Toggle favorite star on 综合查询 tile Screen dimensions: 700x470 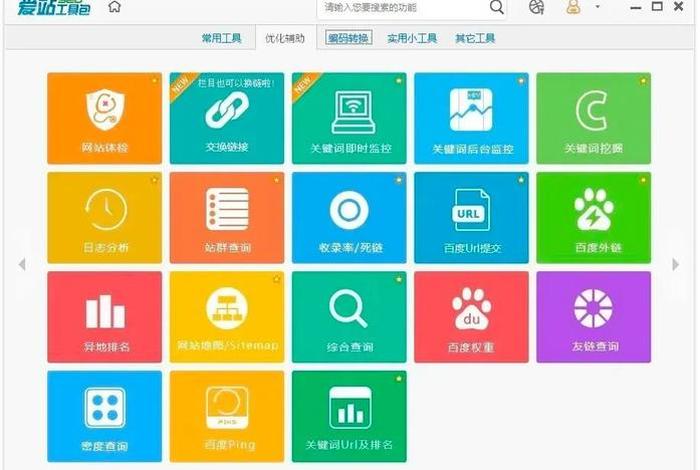coord(399,279)
